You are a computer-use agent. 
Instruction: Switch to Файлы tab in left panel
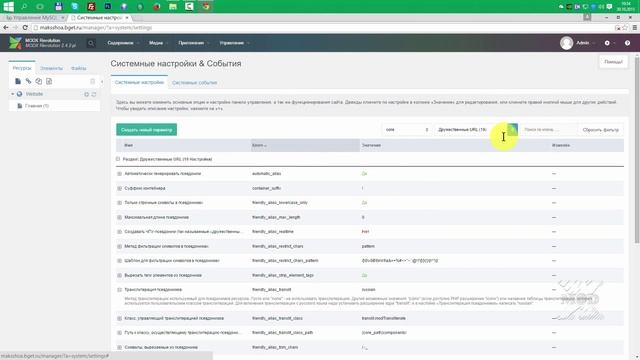click(x=78, y=68)
